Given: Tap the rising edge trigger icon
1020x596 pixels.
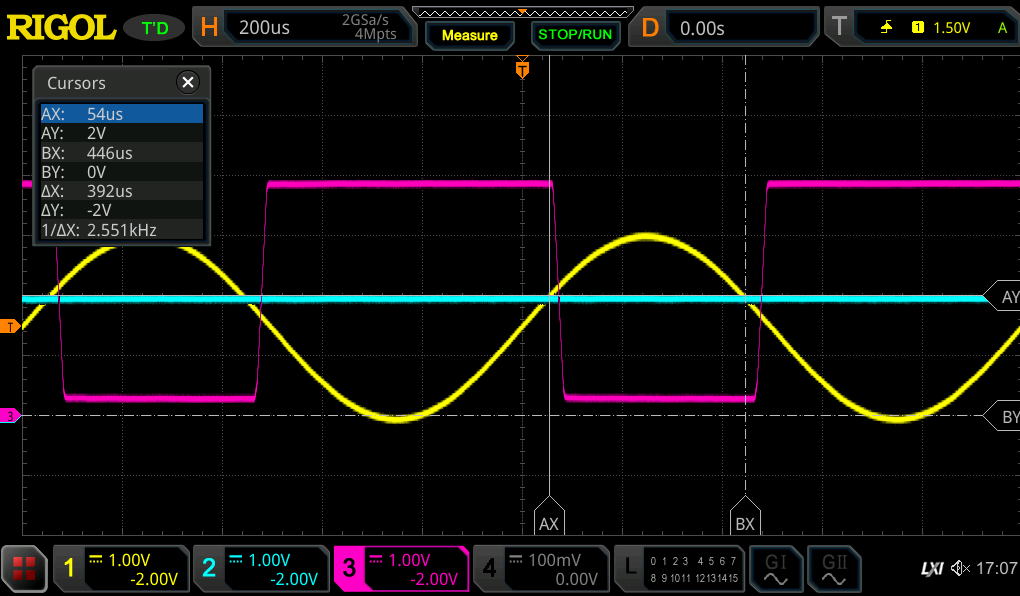Looking at the screenshot, I should tap(886, 27).
